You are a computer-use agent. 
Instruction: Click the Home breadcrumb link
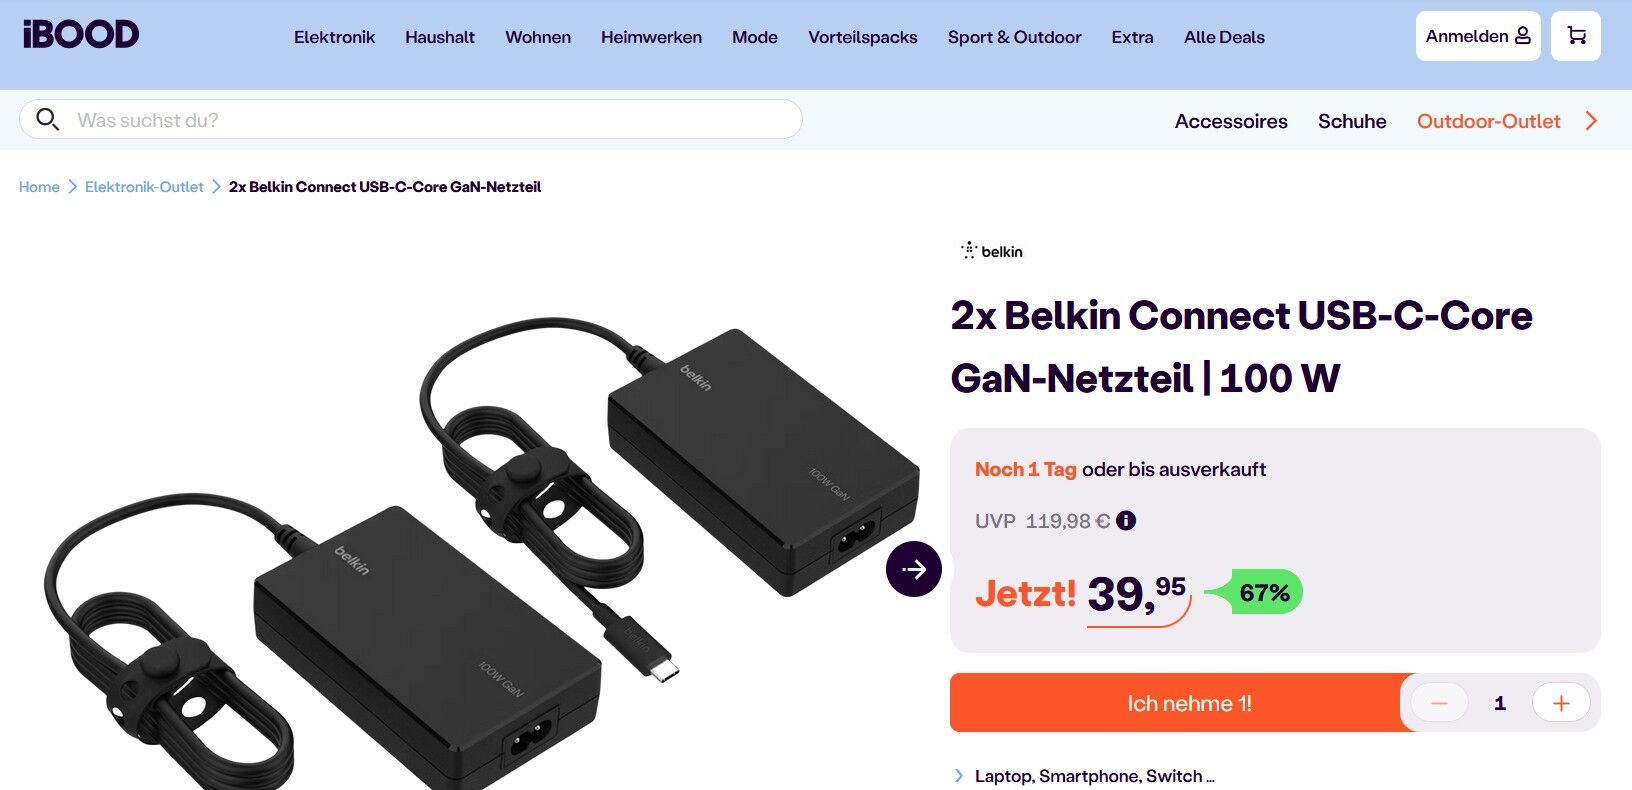coord(39,187)
